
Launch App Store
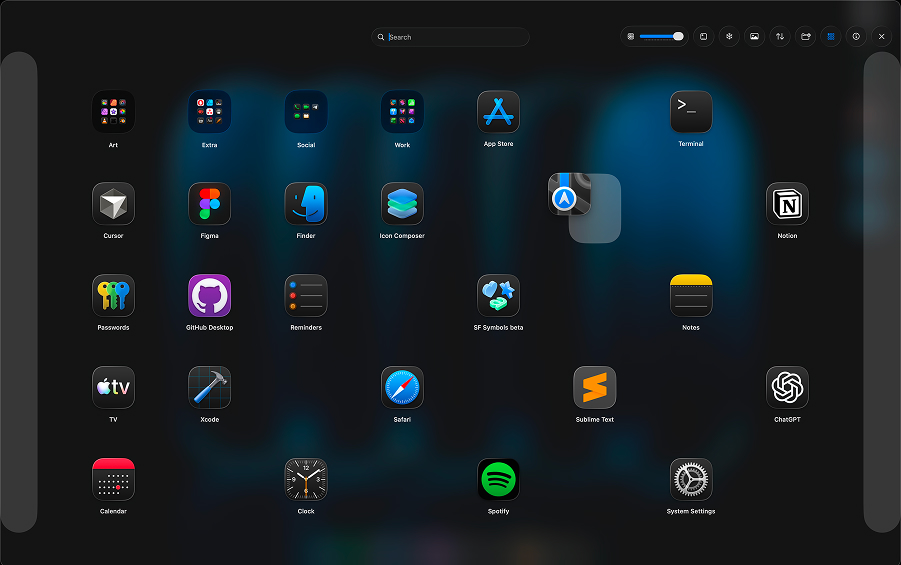[498, 112]
